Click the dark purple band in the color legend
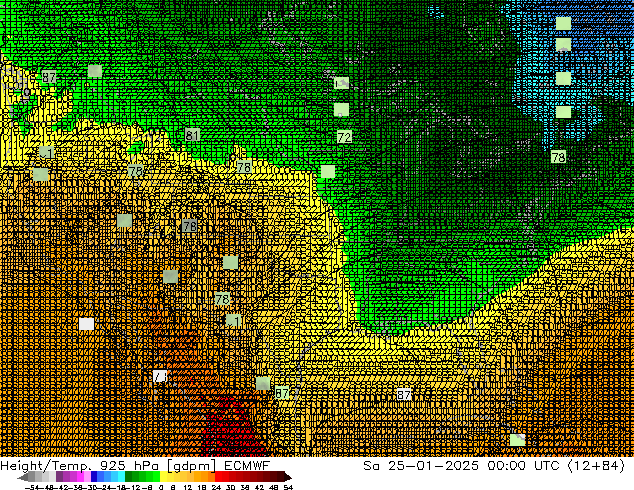 pos(59,477)
